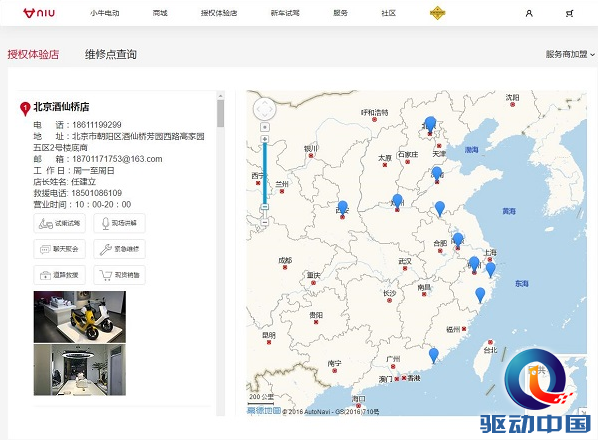This screenshot has width=598, height=440.
Task: Click the email 18701171753@163.com
Action: click(117, 159)
